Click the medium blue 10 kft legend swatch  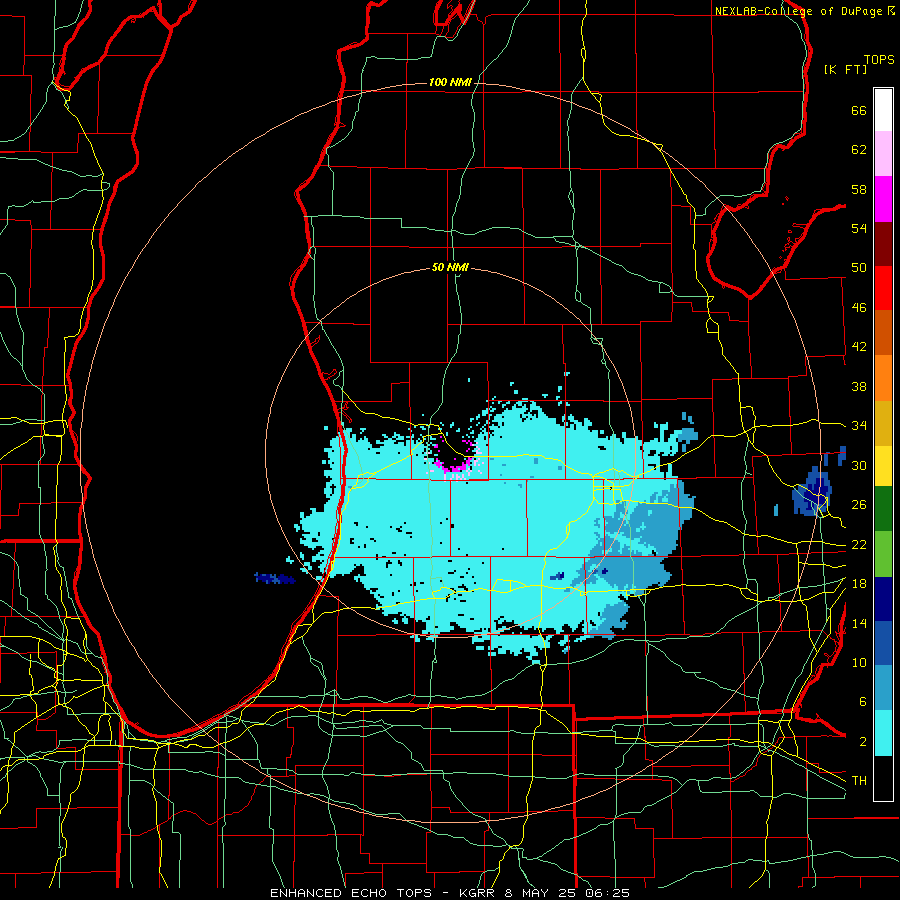pos(883,643)
